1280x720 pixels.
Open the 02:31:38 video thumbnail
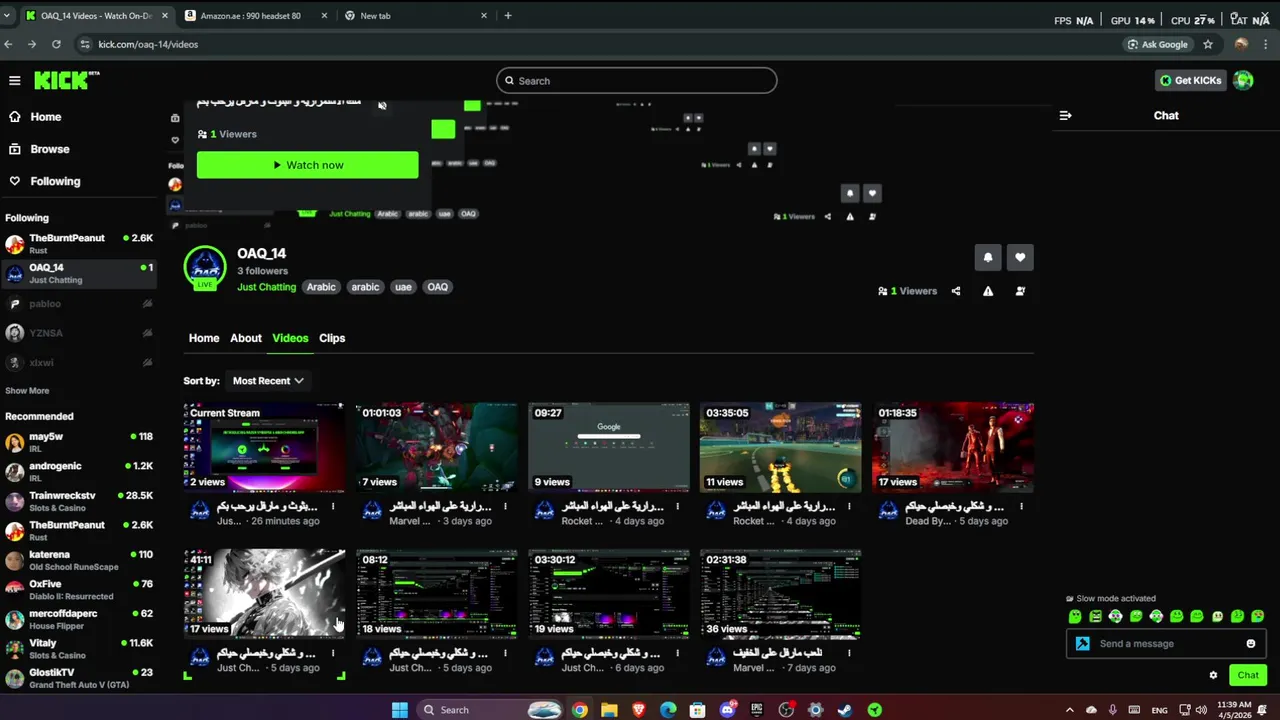point(781,593)
